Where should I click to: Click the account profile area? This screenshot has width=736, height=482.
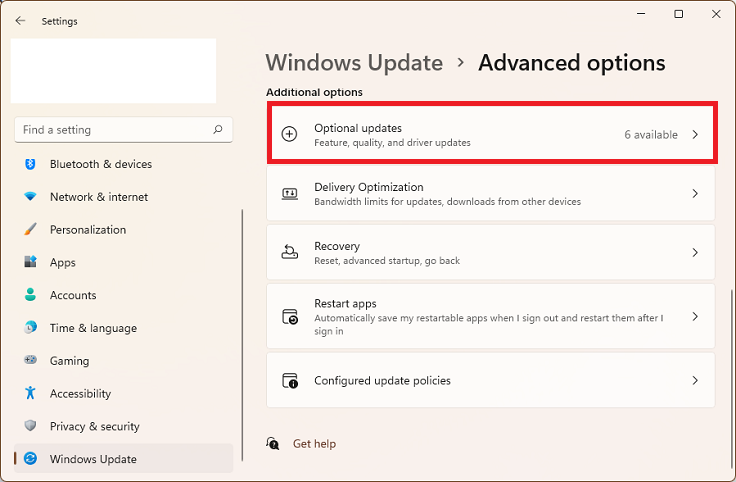(x=113, y=71)
